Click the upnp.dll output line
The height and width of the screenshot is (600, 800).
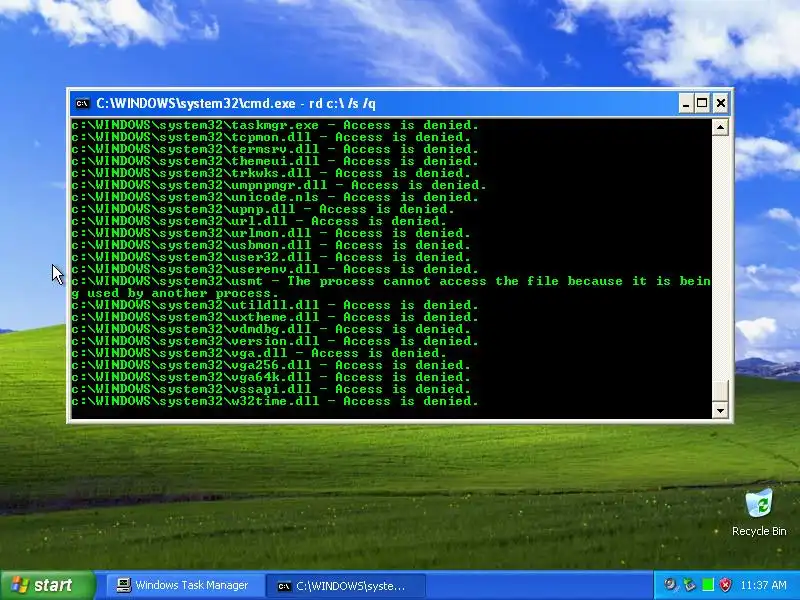click(263, 209)
